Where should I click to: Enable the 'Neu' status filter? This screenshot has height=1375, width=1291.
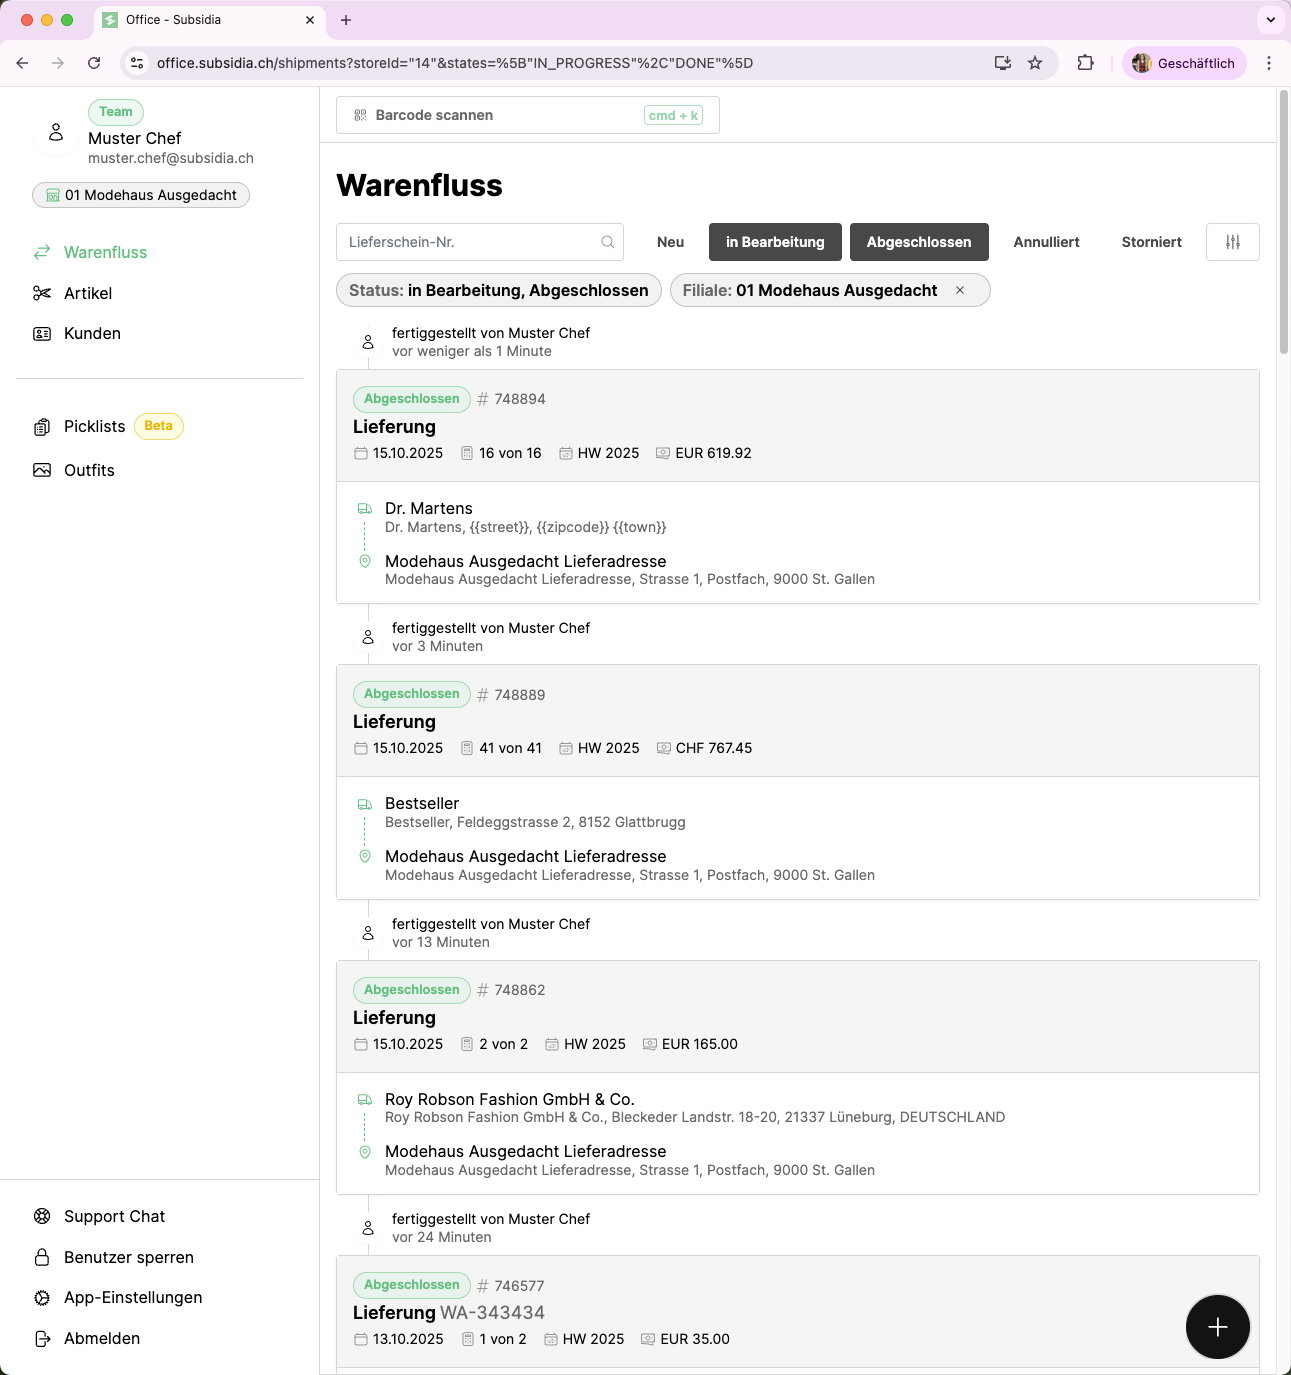click(670, 242)
